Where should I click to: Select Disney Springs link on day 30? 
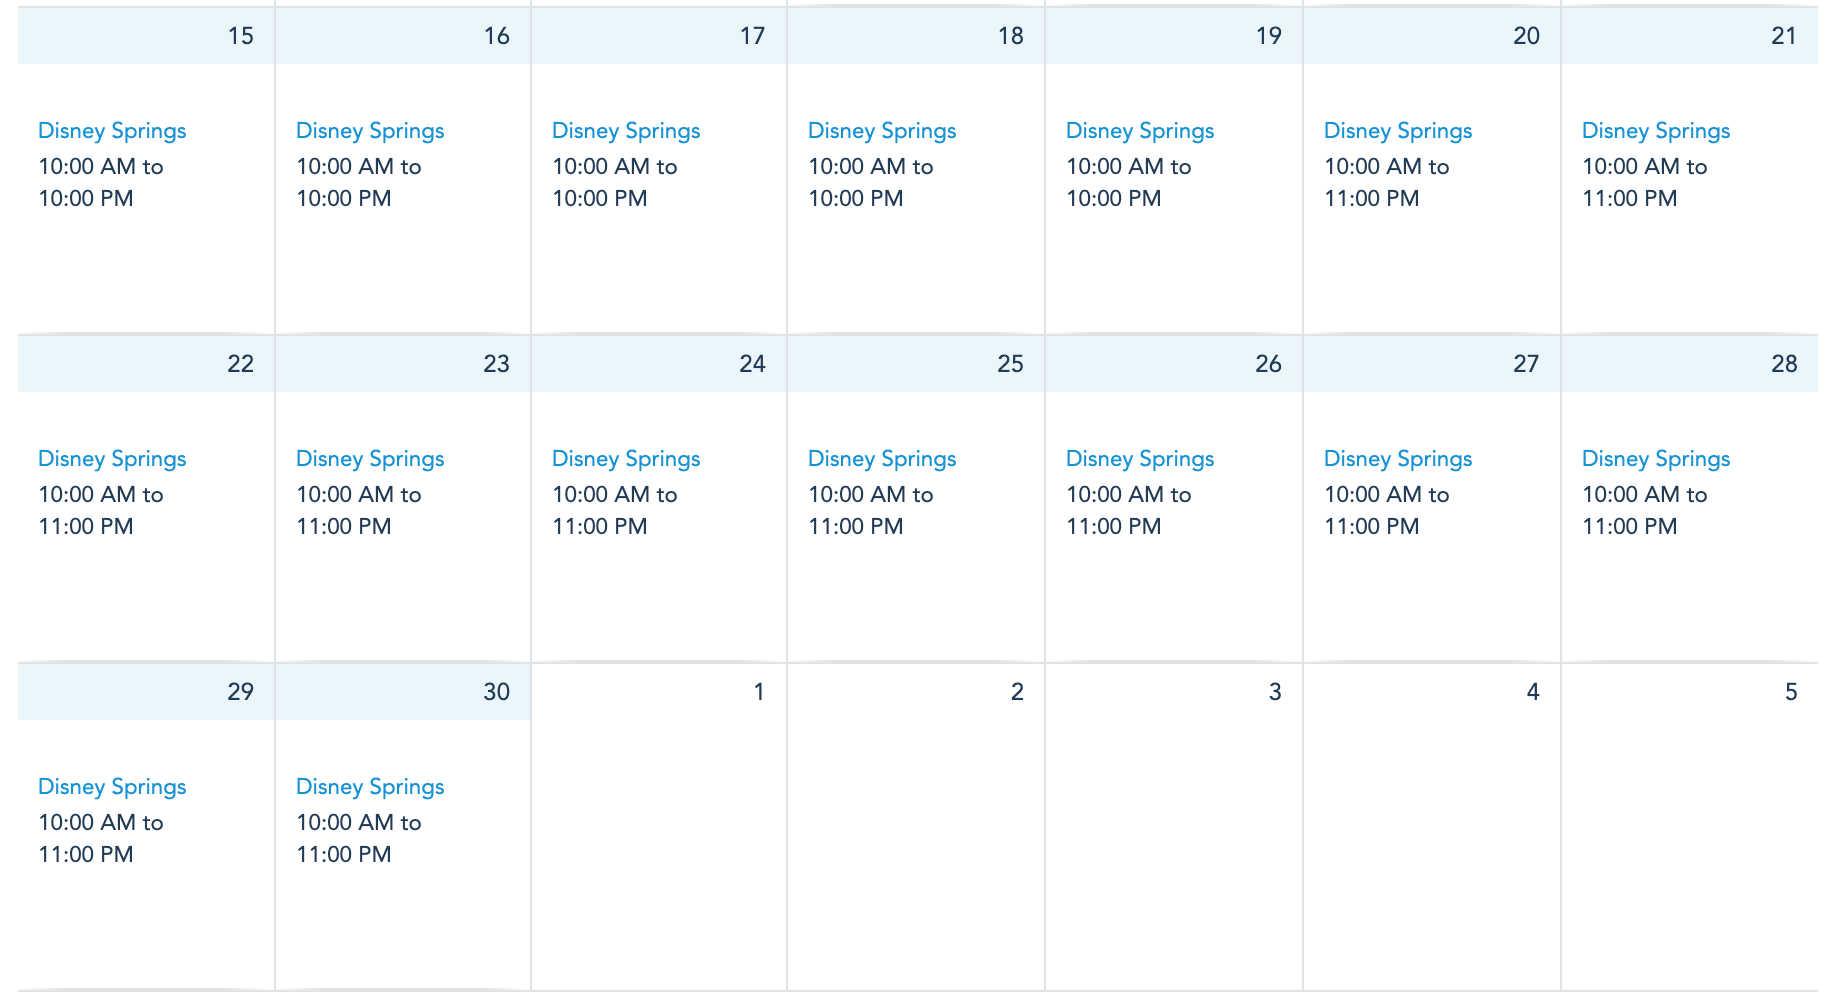point(370,787)
